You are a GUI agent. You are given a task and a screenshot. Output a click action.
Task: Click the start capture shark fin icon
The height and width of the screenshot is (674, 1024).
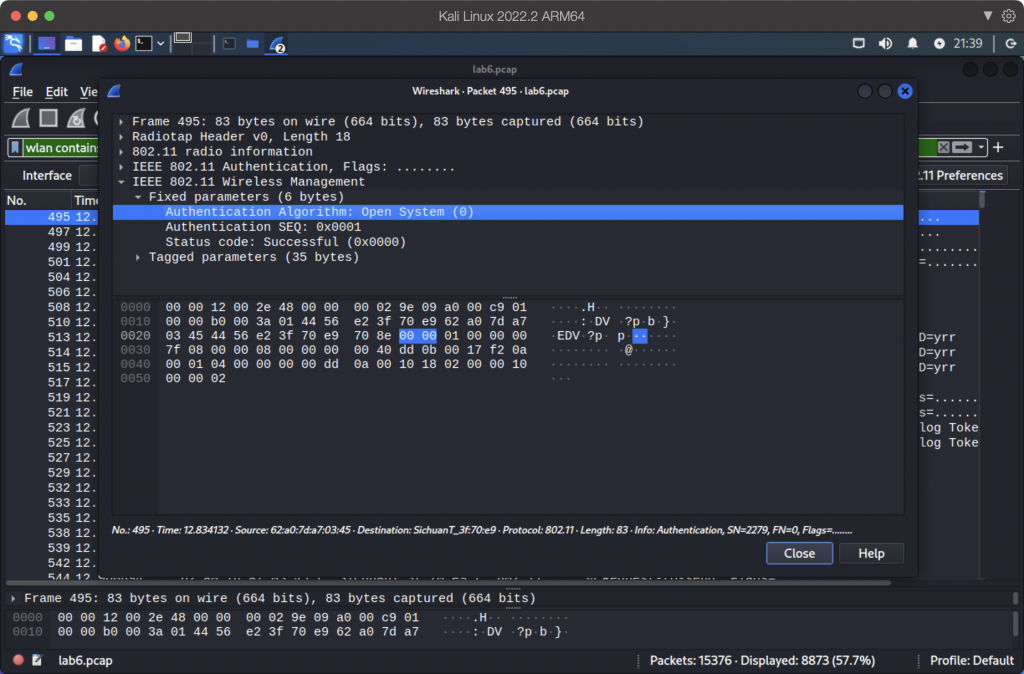[21, 118]
